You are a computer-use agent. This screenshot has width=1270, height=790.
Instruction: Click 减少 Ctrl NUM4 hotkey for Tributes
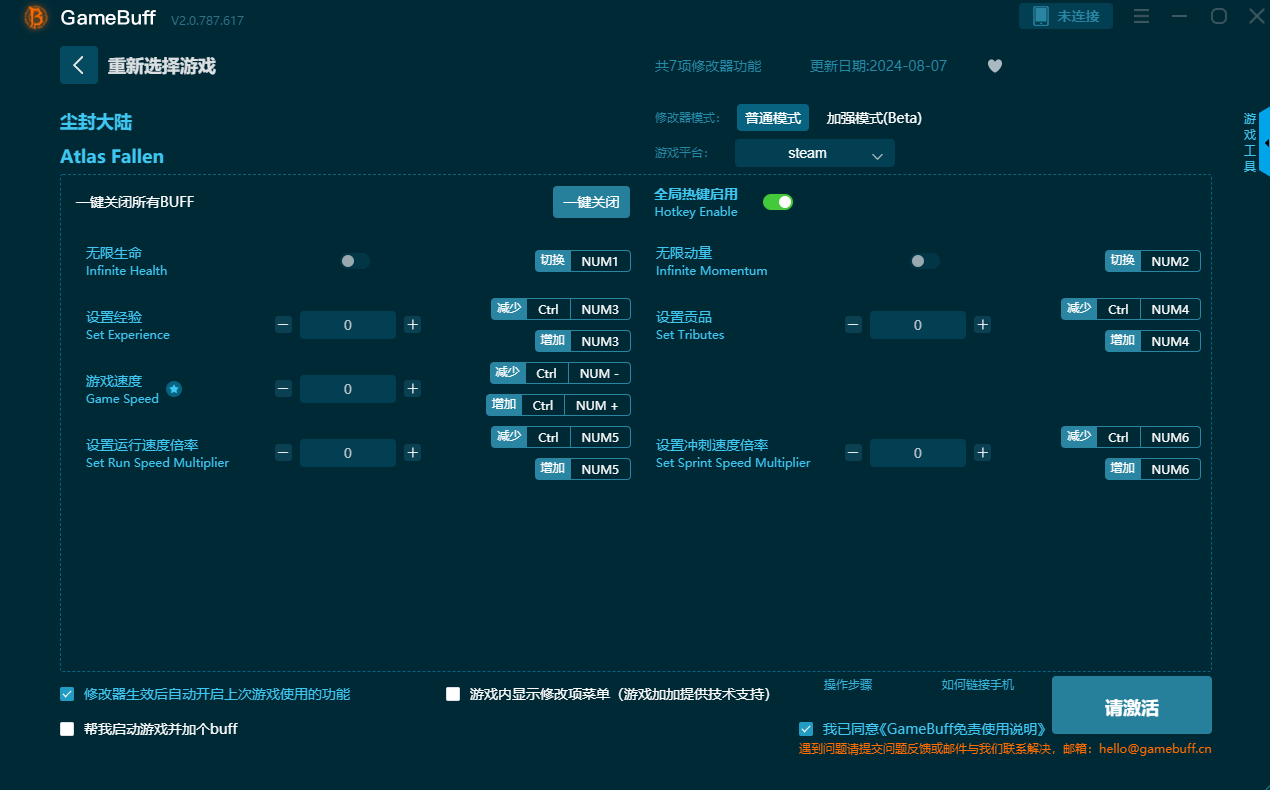[1131, 309]
